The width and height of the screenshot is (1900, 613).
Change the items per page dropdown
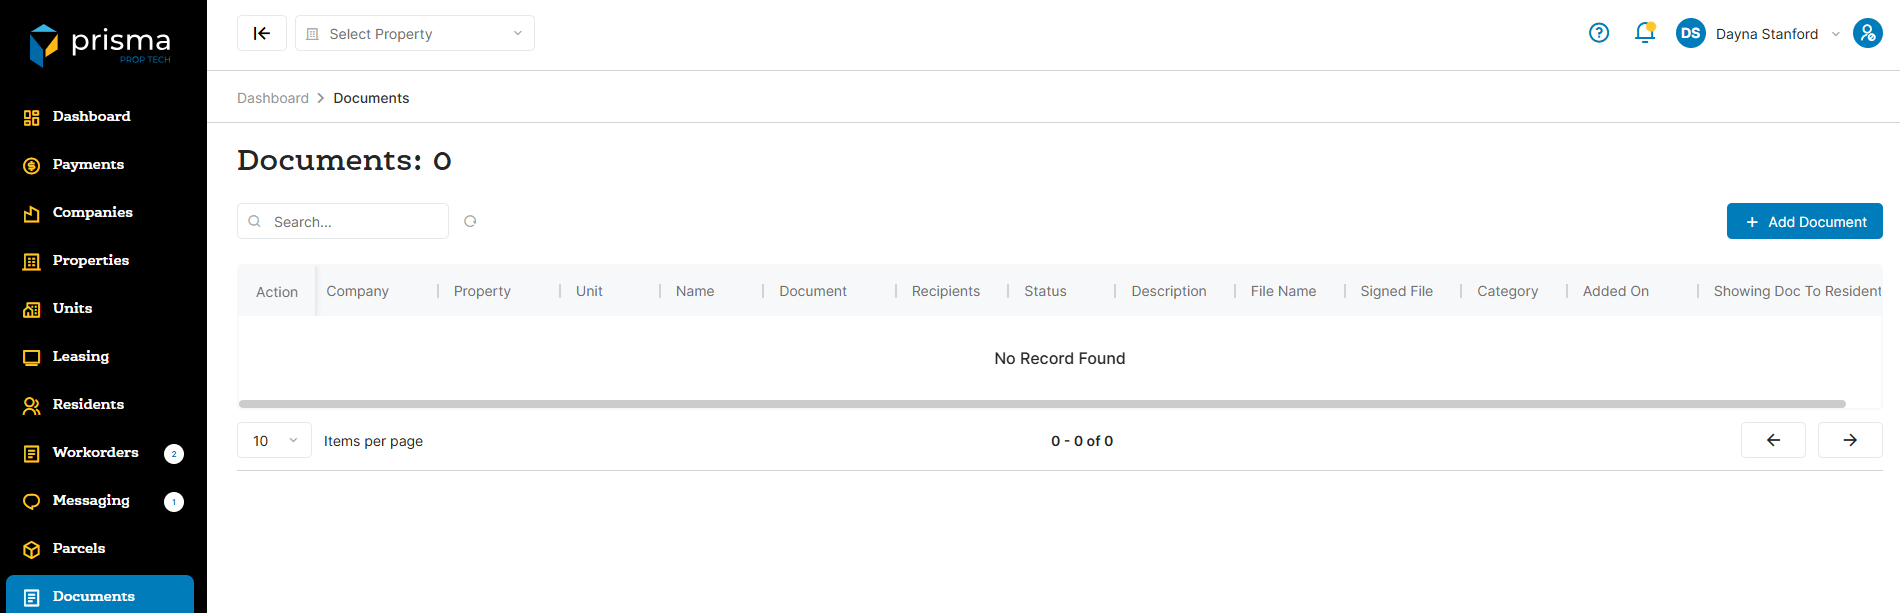(x=274, y=440)
